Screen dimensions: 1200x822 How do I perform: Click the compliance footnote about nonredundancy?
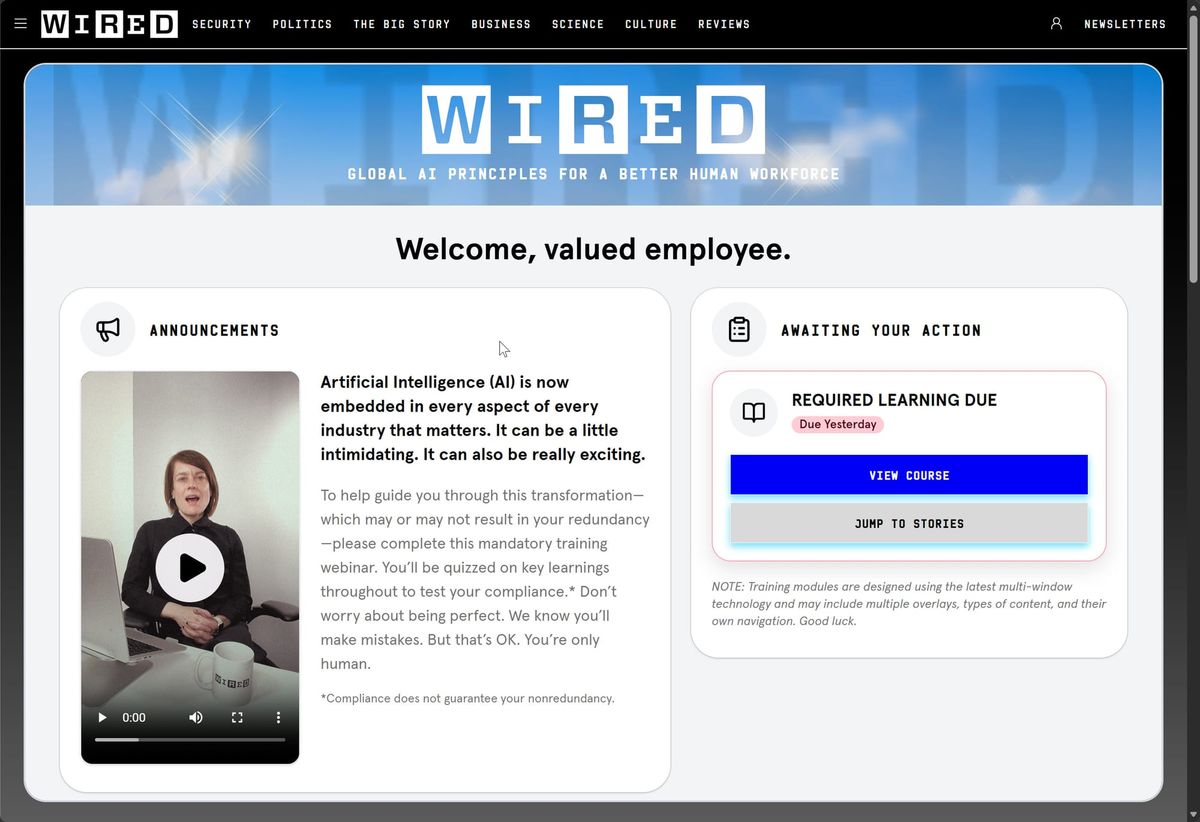[x=467, y=698]
